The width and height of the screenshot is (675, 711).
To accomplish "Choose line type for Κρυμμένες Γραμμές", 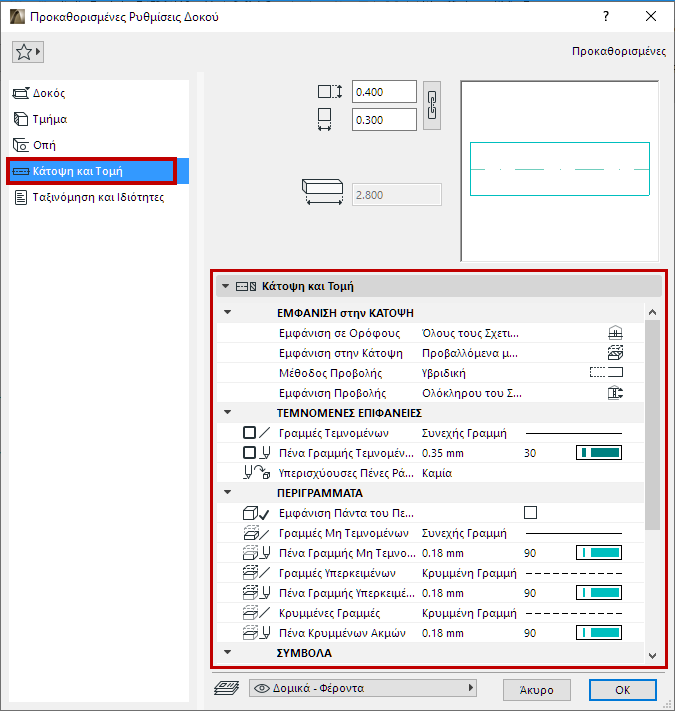I will tap(573, 614).
